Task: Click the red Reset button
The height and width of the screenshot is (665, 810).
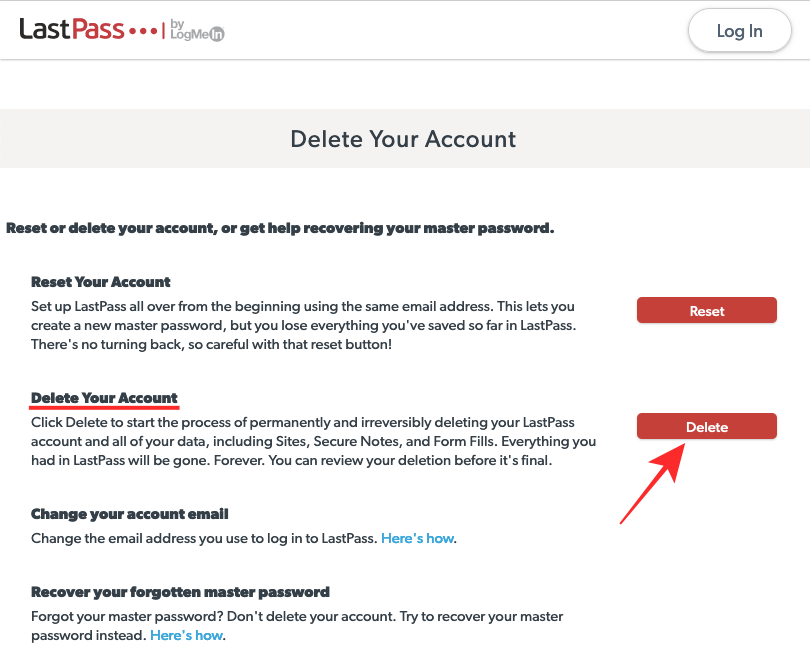Action: pos(706,311)
